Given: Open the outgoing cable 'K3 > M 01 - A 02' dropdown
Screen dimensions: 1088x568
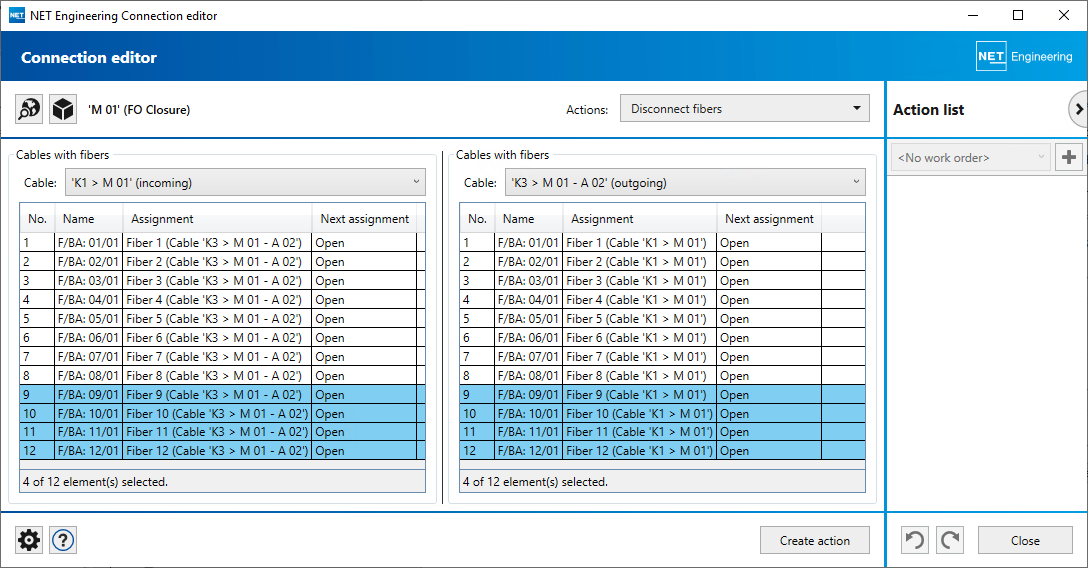Looking at the screenshot, I should (x=685, y=182).
